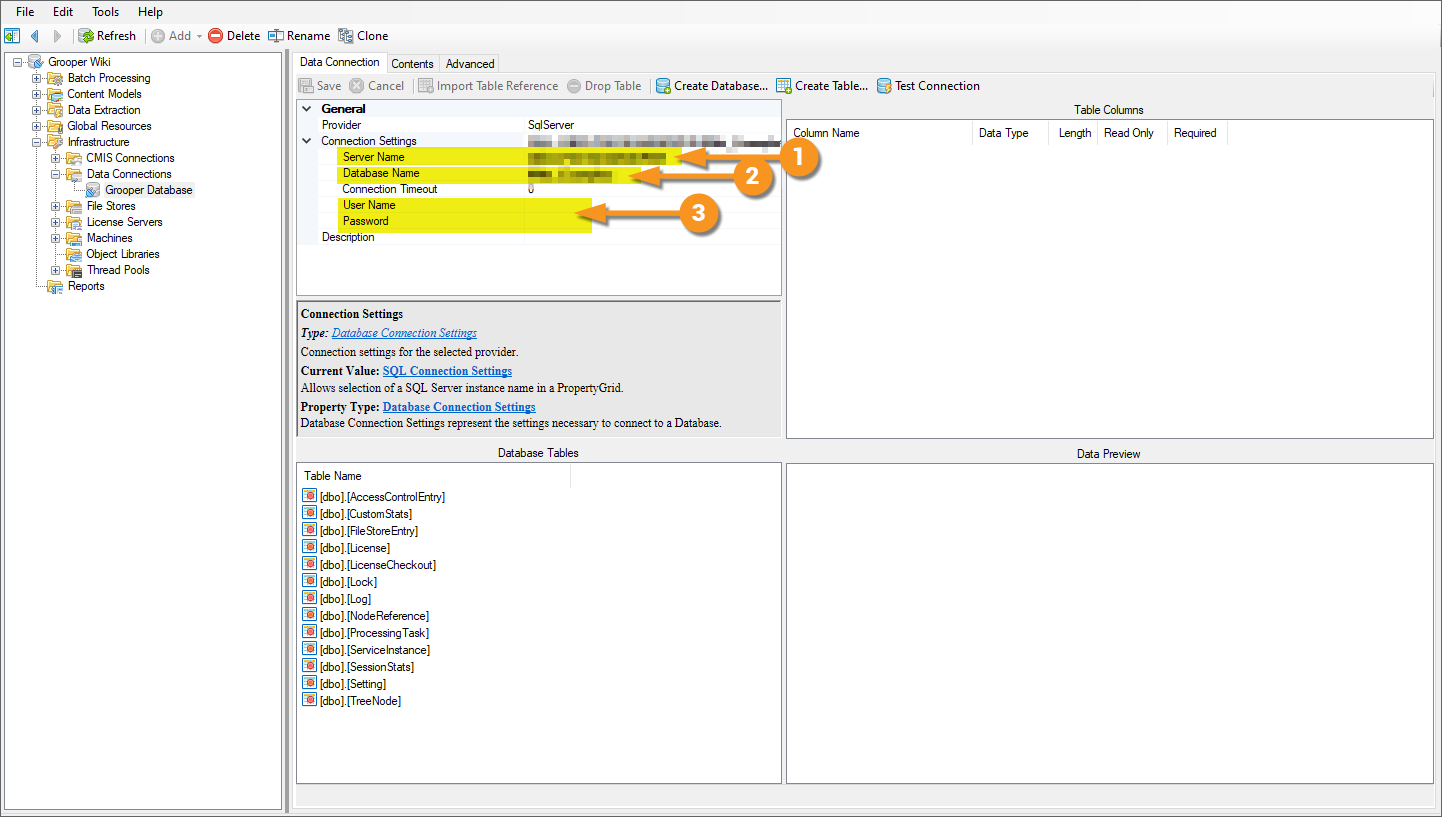The image size is (1442, 817).
Task: Click the CMIS Connections folder icon
Action: pos(75,158)
